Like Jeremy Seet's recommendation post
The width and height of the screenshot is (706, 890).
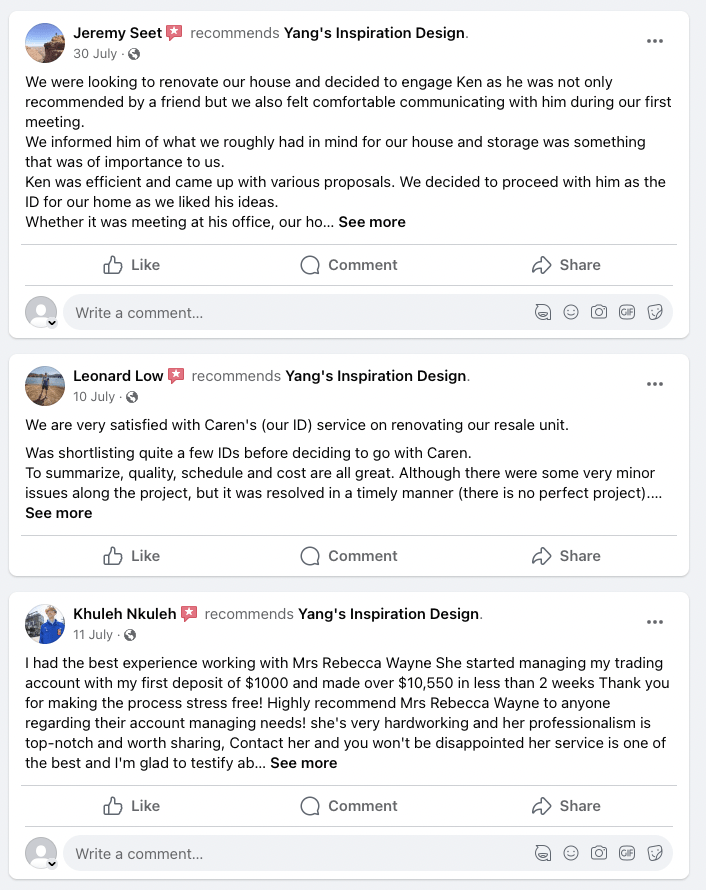click(x=132, y=265)
